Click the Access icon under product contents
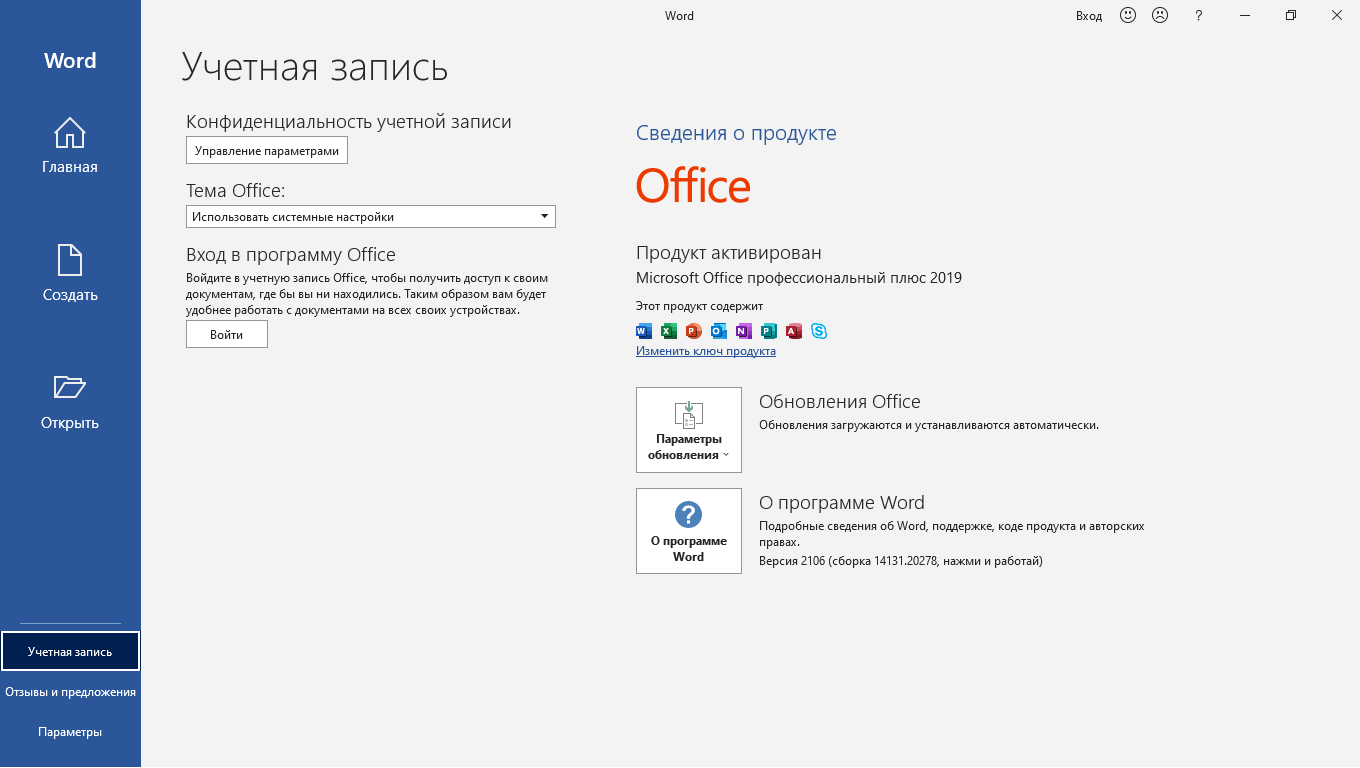The image size is (1360, 768). 795,331
